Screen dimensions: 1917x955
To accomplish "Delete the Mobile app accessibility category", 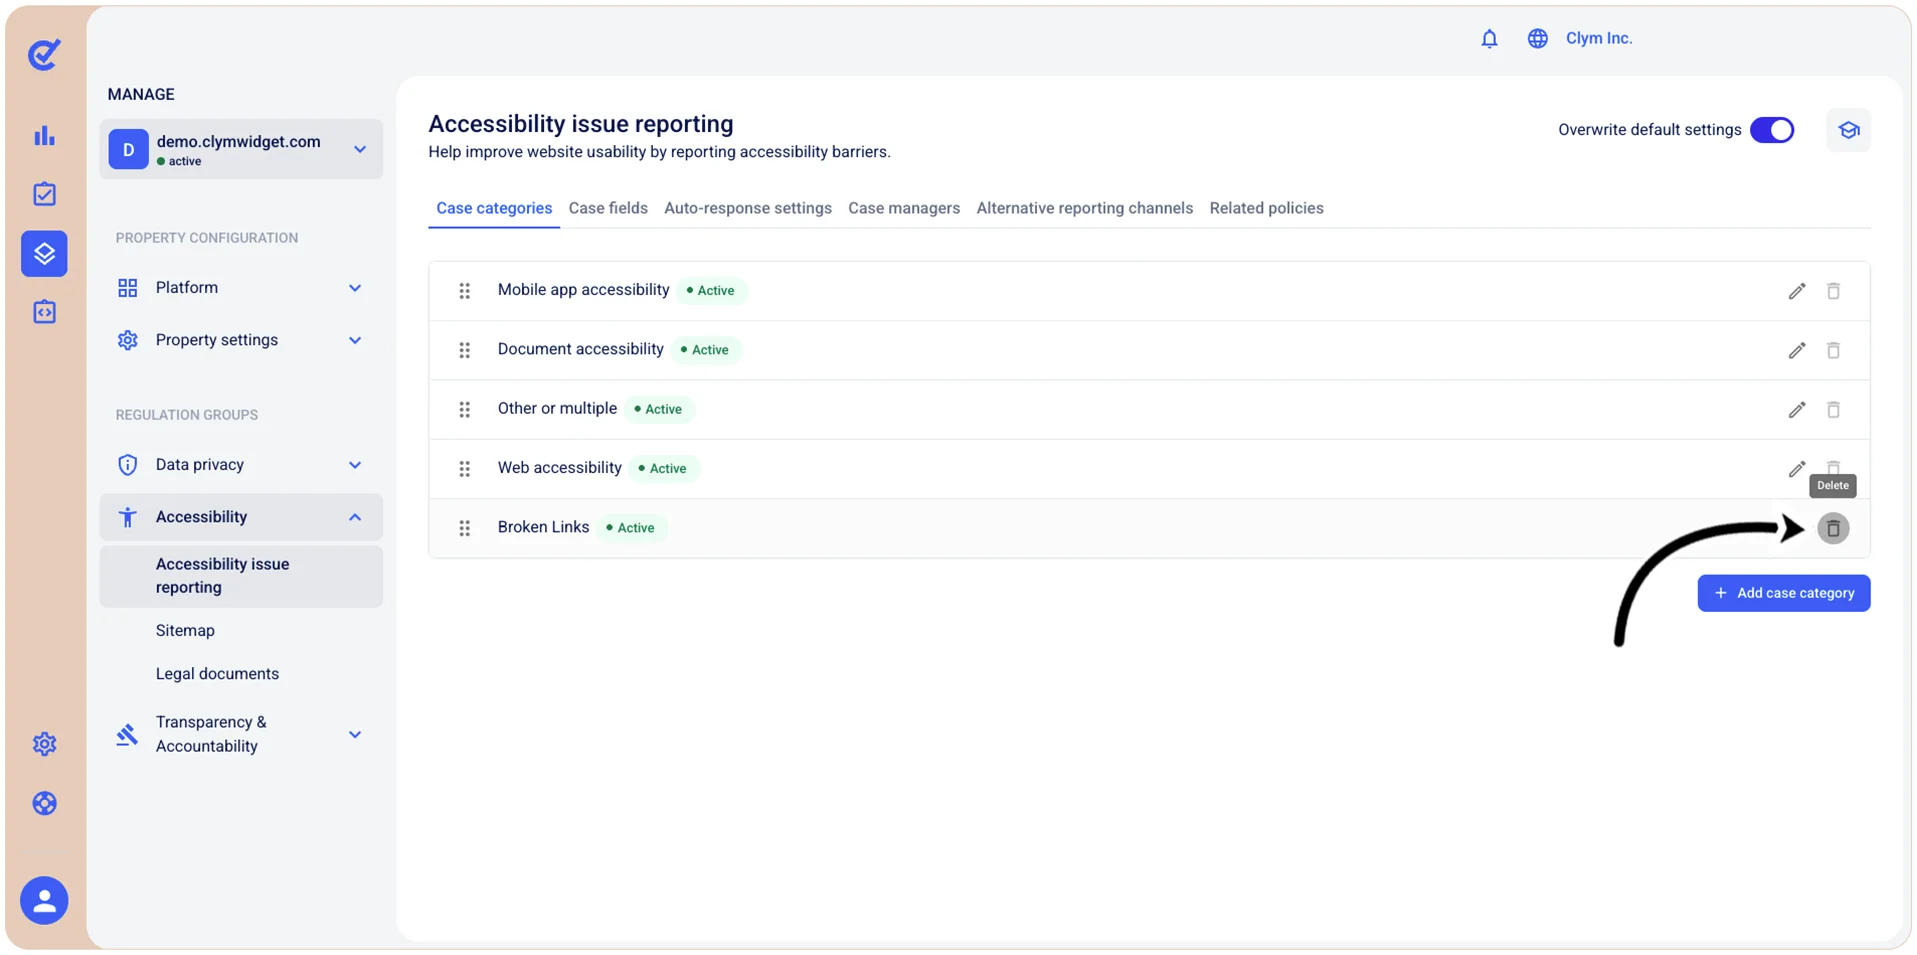I will pos(1833,291).
